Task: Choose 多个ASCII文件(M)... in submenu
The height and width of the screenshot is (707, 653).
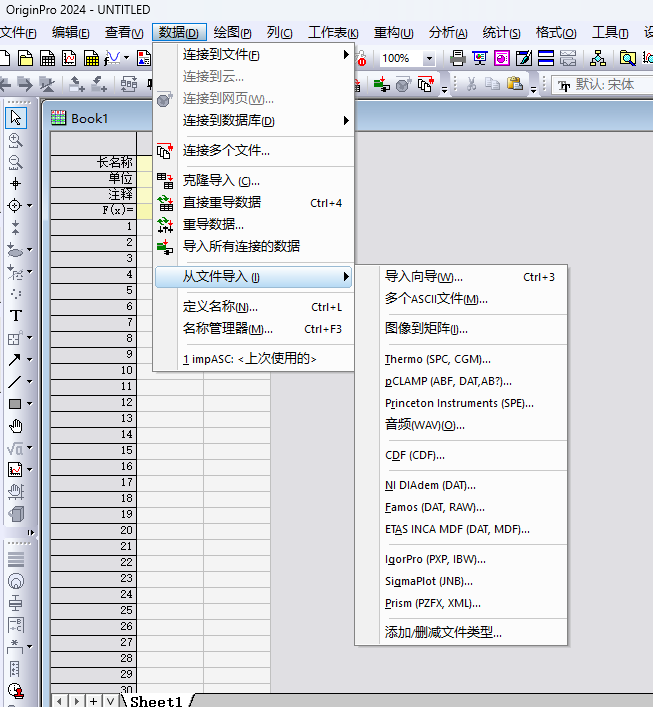Action: click(461, 298)
